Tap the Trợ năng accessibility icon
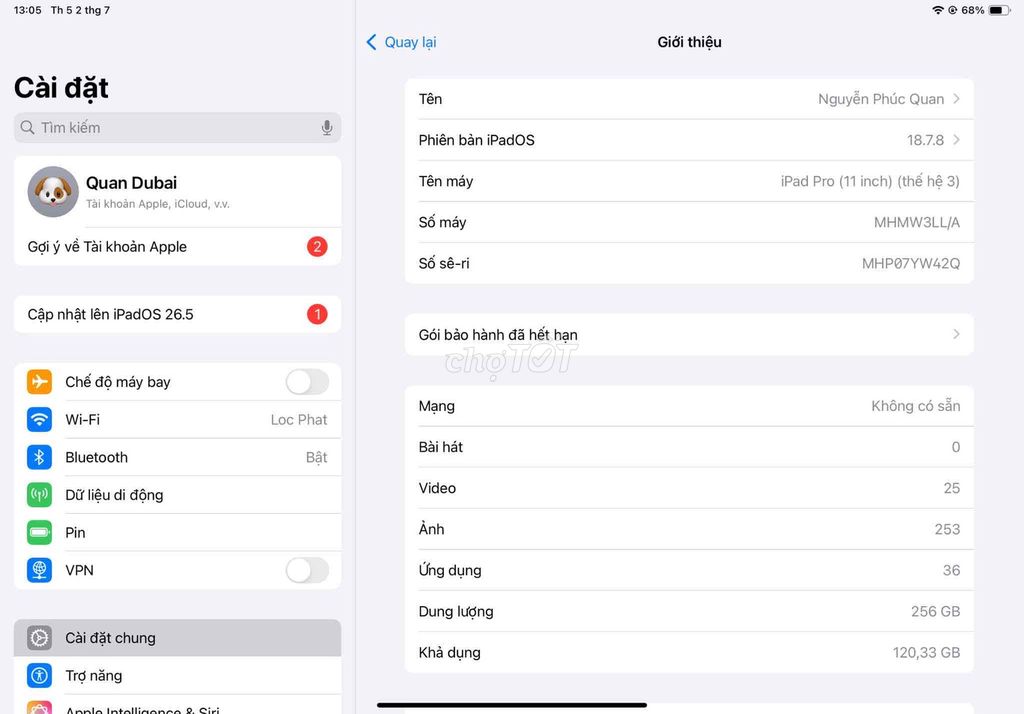This screenshot has height=714, width=1024. tap(39, 675)
